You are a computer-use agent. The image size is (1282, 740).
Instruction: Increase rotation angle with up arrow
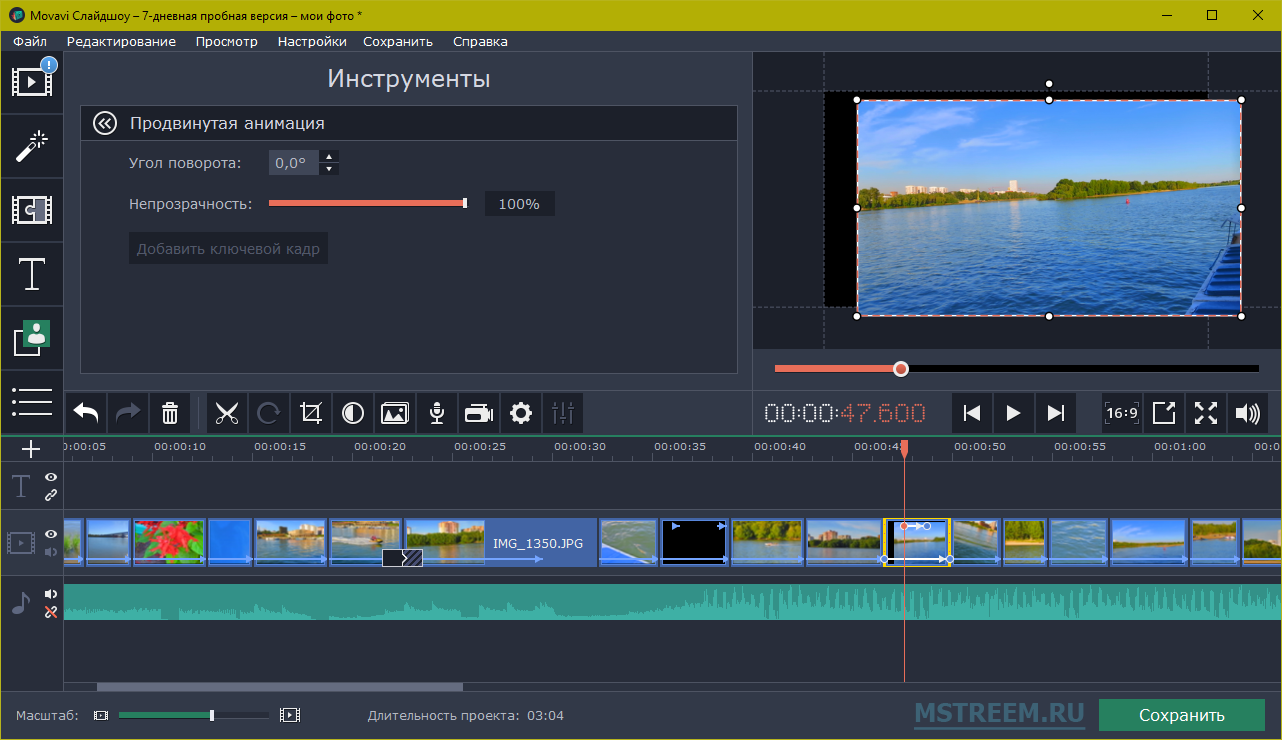coord(329,156)
